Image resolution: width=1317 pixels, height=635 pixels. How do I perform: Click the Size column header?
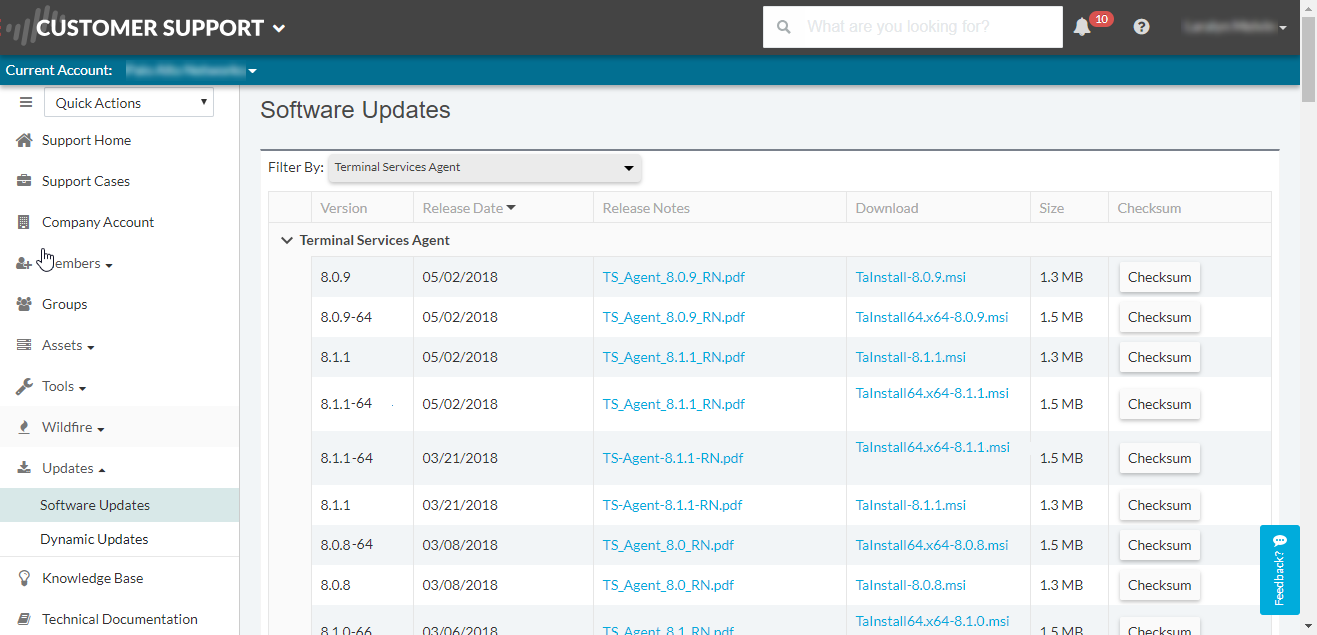point(1051,208)
